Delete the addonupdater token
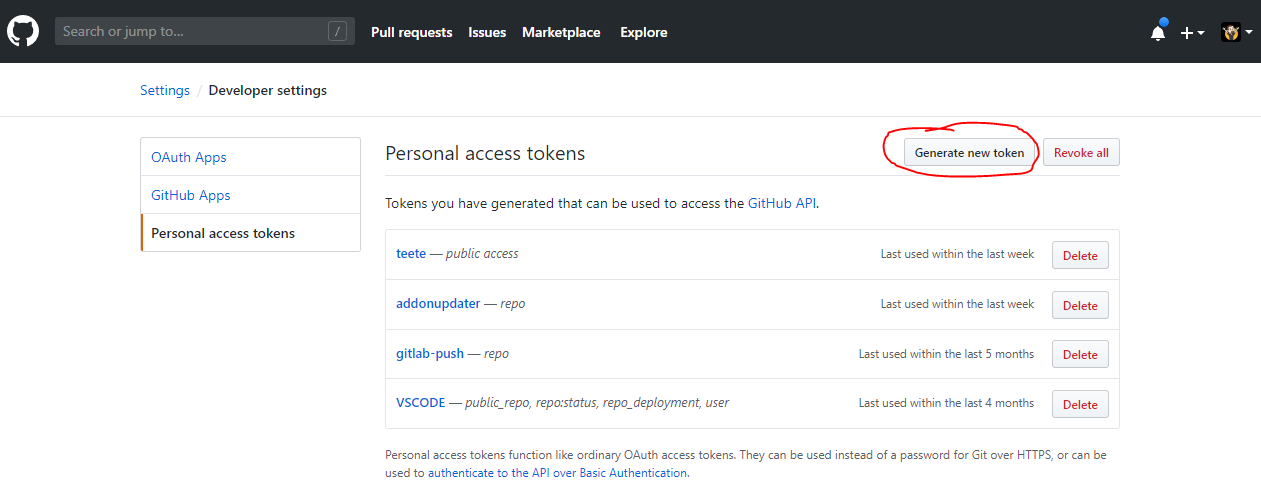 pos(1079,305)
